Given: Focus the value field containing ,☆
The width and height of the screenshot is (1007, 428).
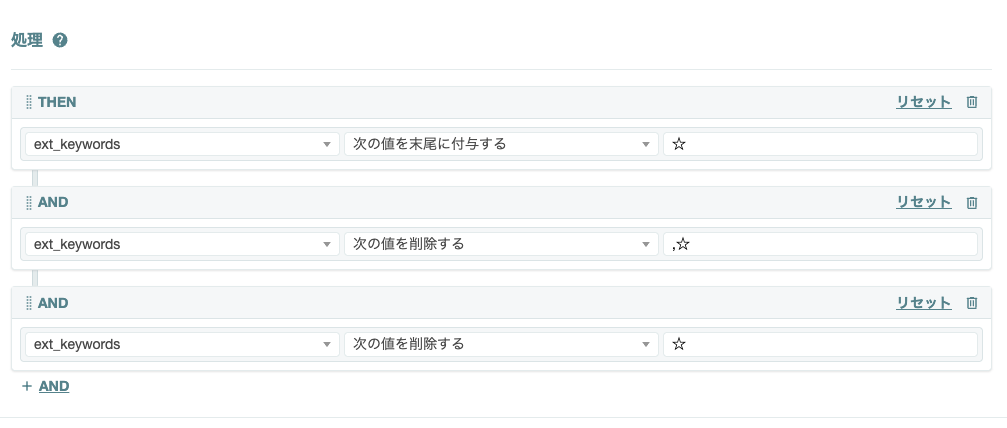Looking at the screenshot, I should tap(820, 244).
